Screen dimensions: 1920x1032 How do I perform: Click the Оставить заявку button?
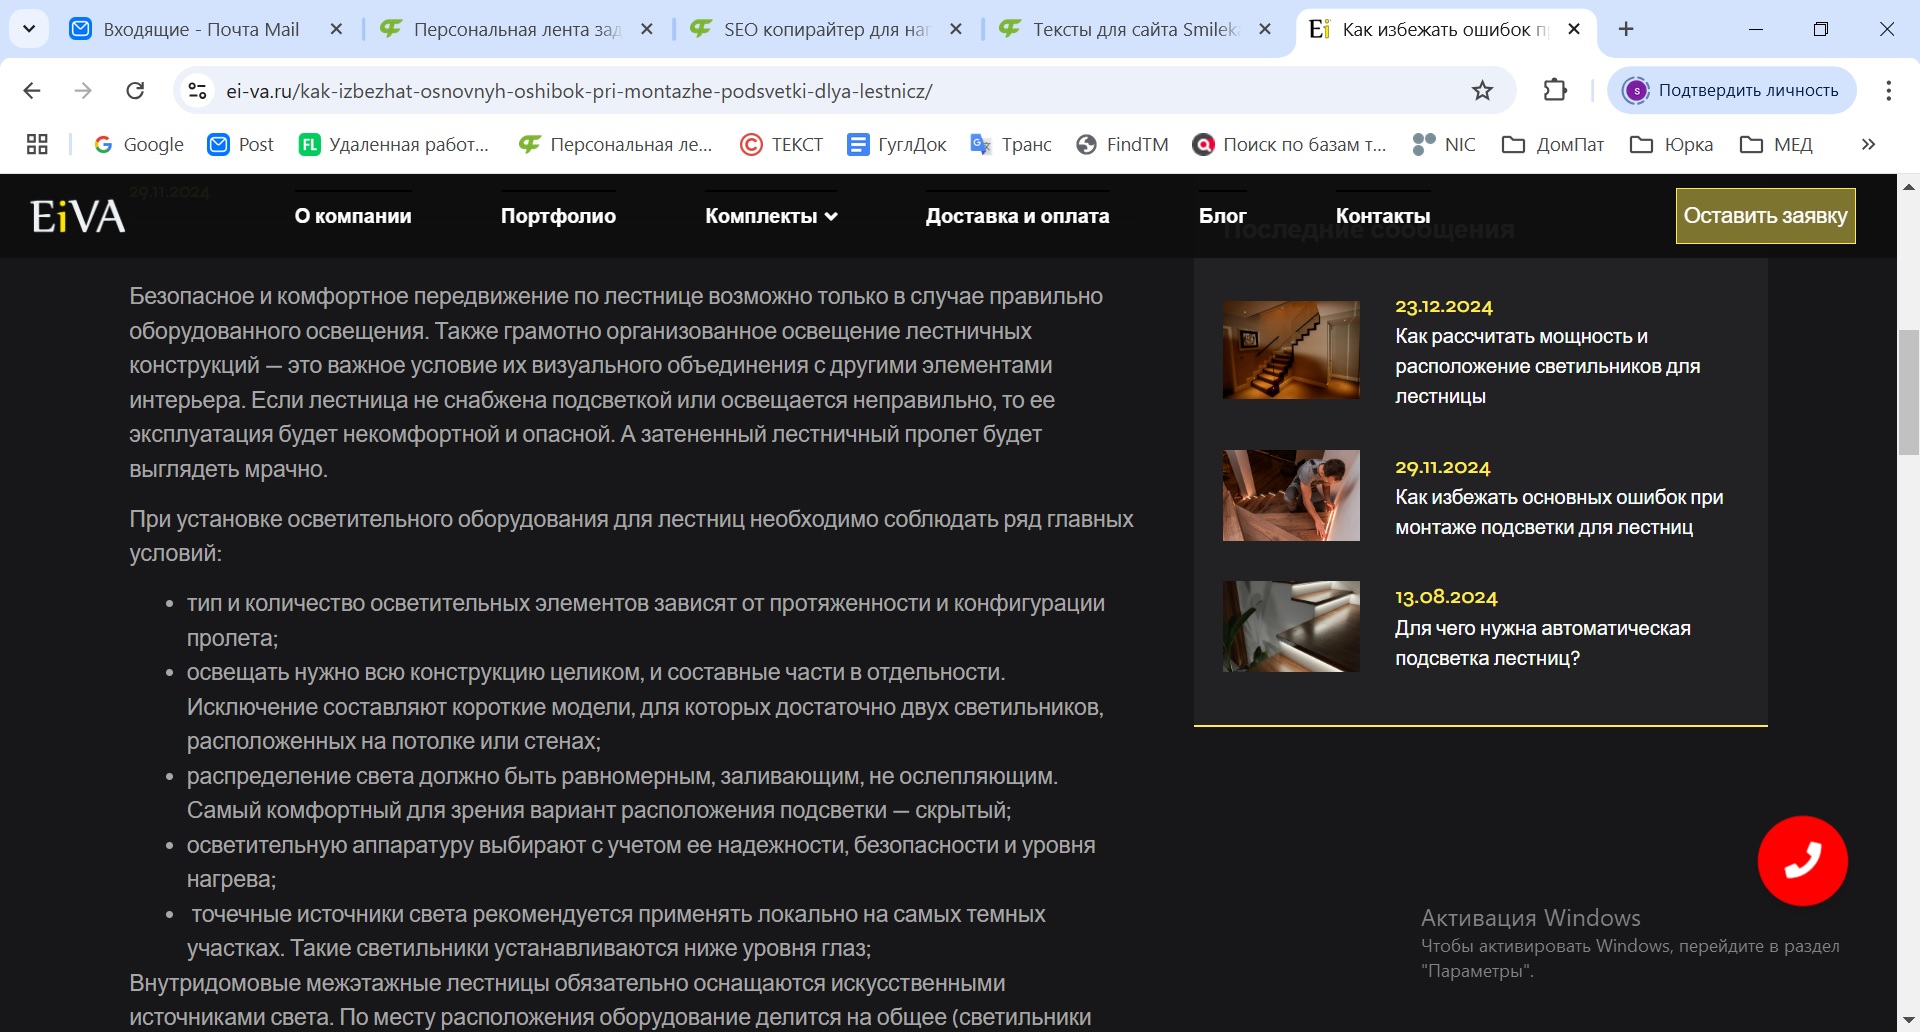(x=1765, y=215)
